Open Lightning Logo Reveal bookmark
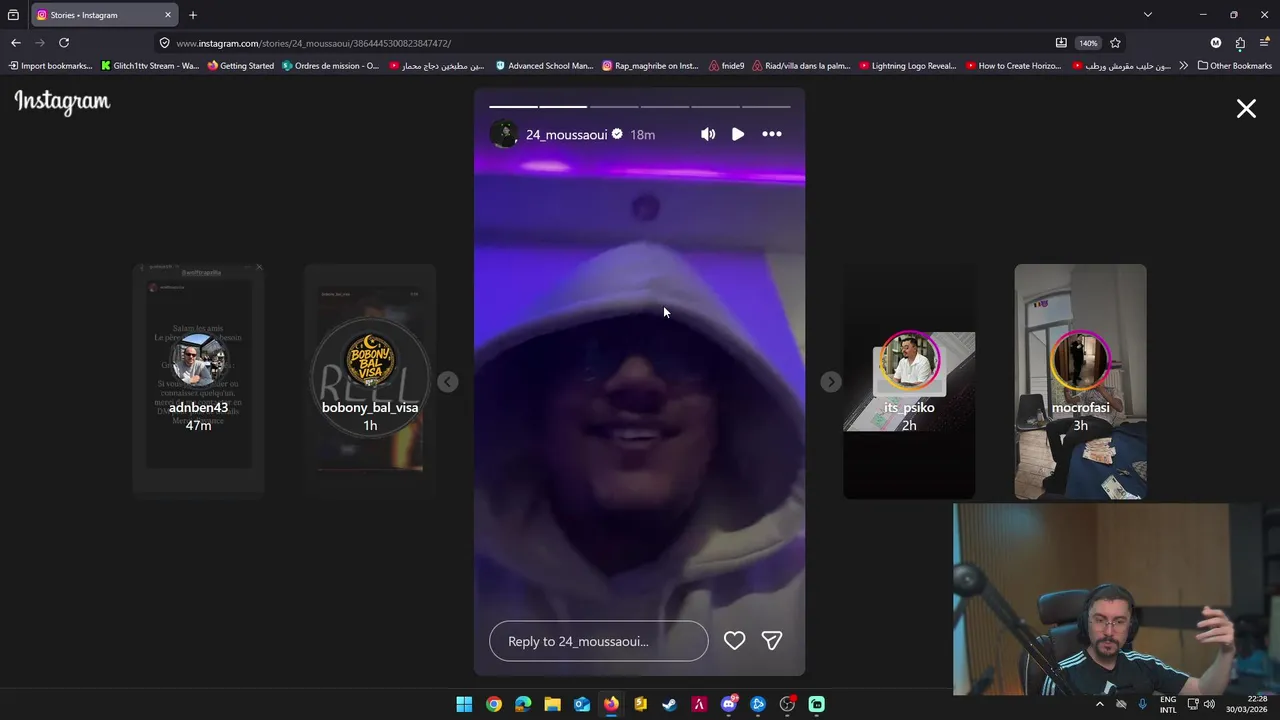1280x720 pixels. [908, 66]
